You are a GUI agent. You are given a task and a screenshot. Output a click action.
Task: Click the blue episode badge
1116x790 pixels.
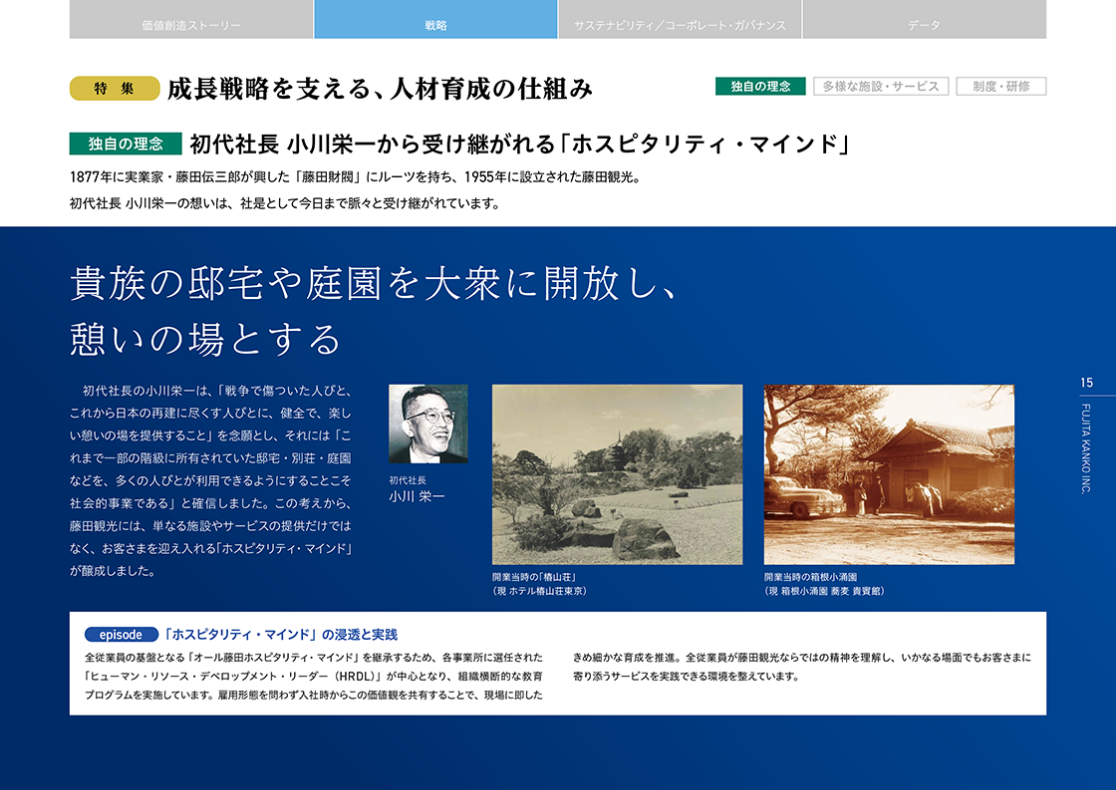121,634
